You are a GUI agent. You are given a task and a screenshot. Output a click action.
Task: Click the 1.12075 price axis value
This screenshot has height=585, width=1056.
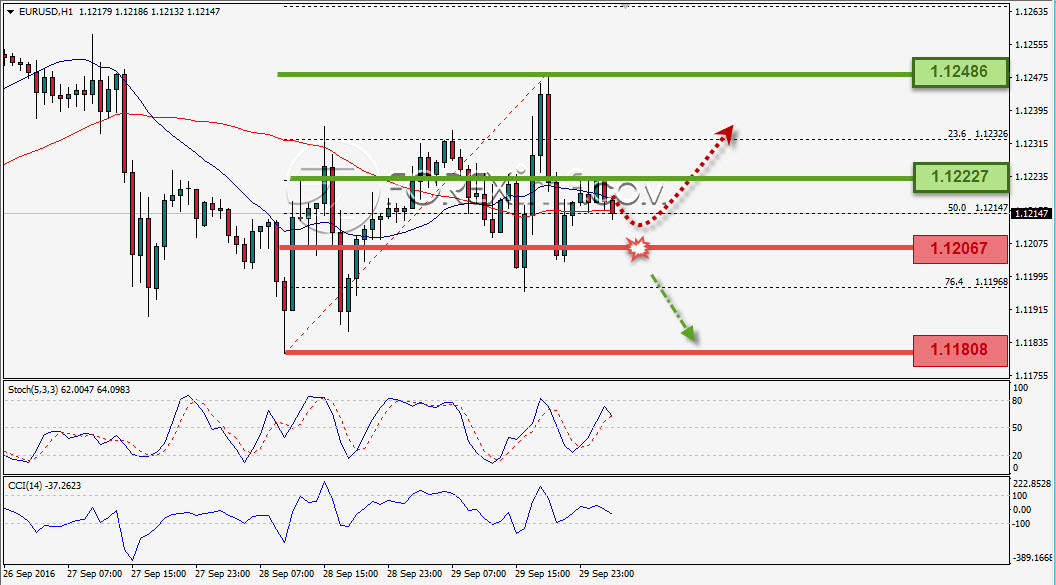pos(1031,244)
